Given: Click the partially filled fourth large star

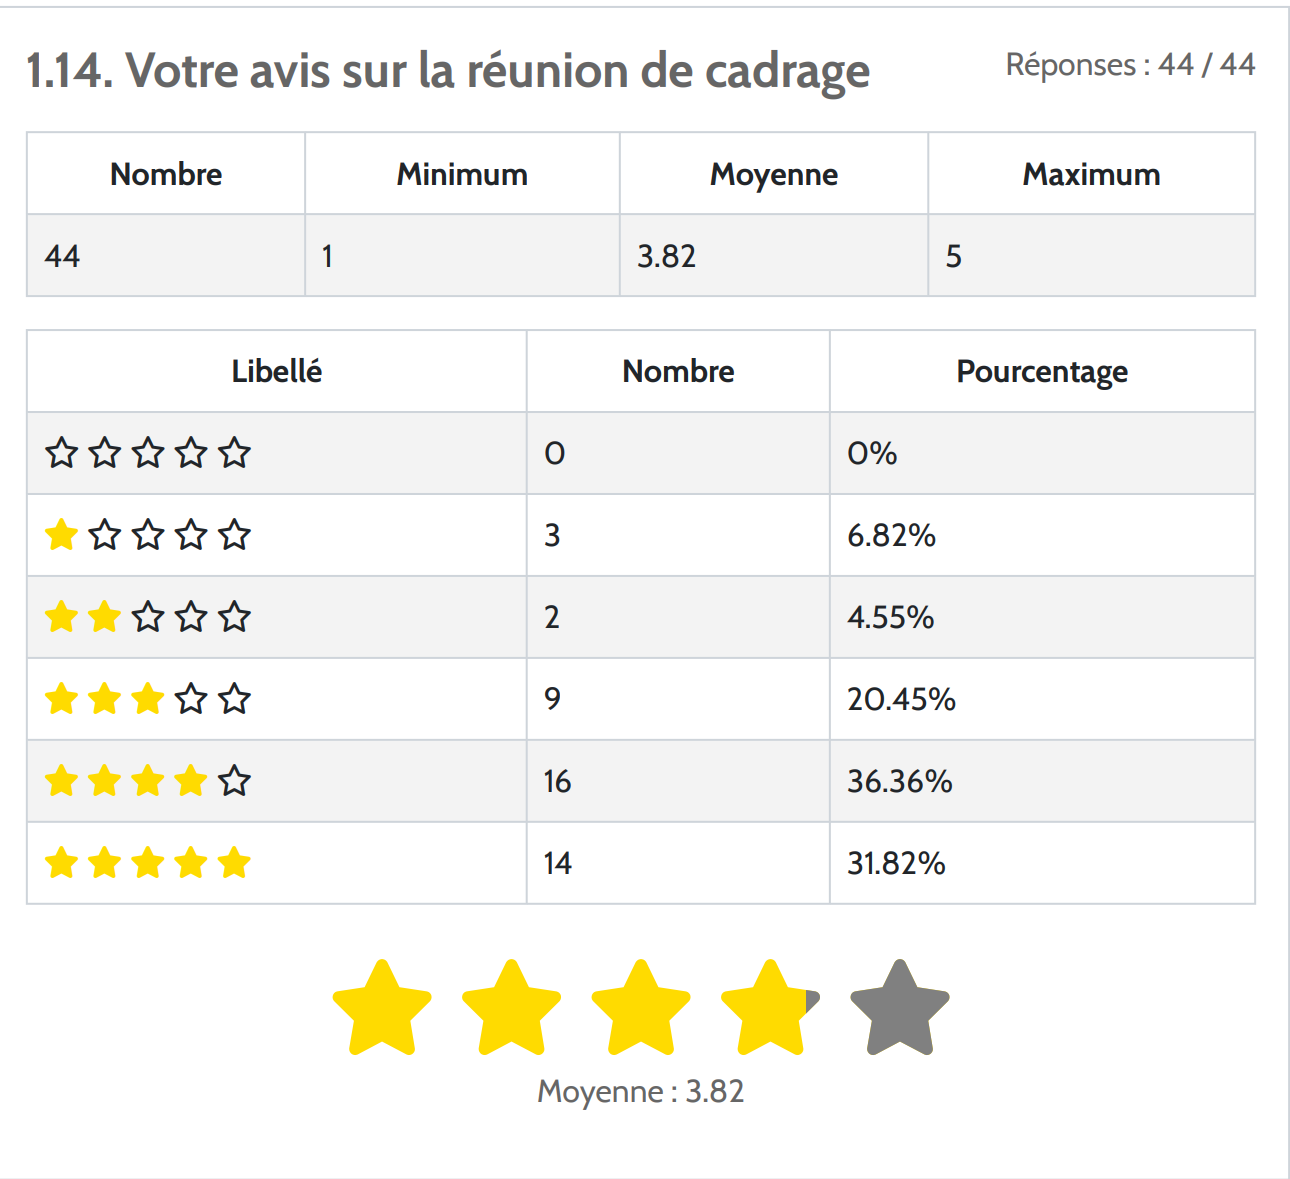Looking at the screenshot, I should pos(770,1008).
